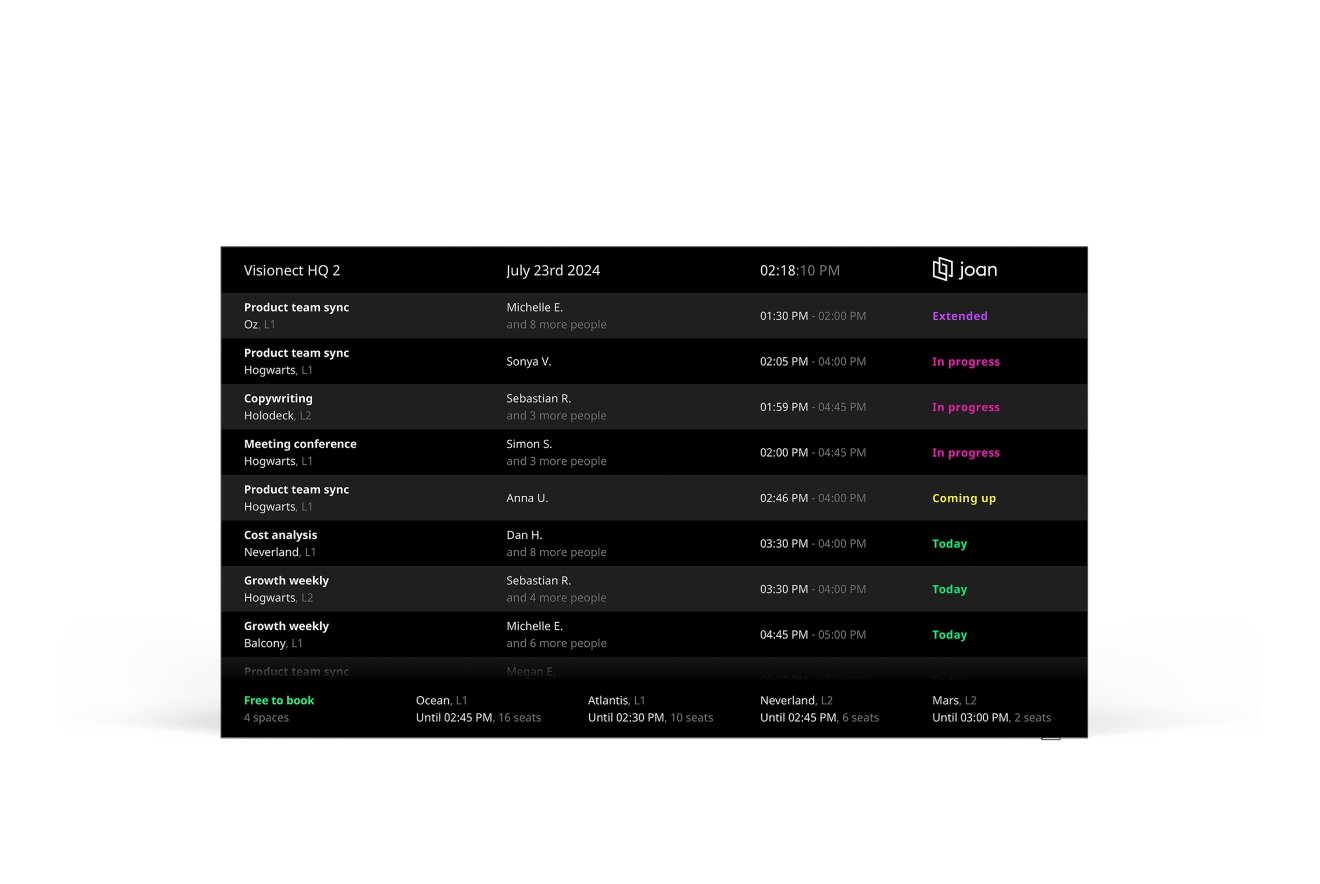Click Today status for Cost analysis
The width and height of the screenshot is (1320, 884).
[x=949, y=544]
